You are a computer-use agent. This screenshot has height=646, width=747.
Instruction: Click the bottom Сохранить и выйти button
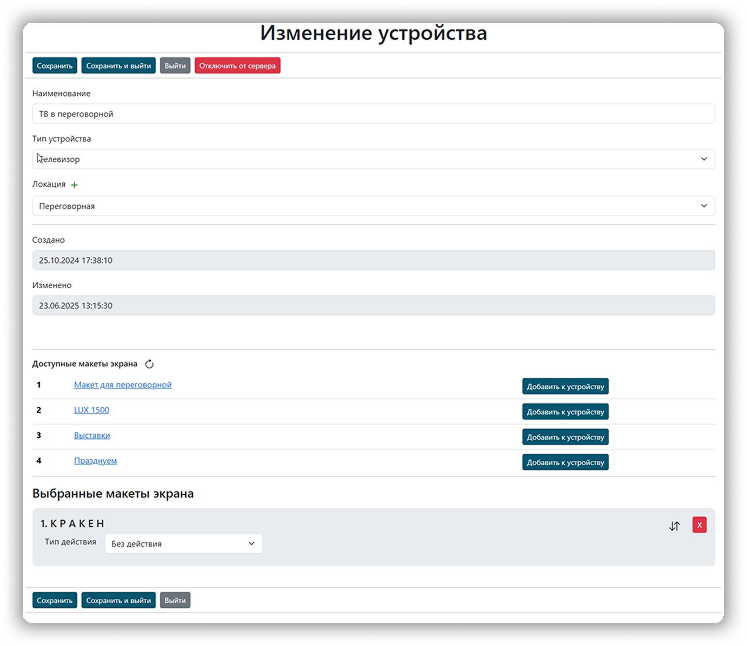118,601
